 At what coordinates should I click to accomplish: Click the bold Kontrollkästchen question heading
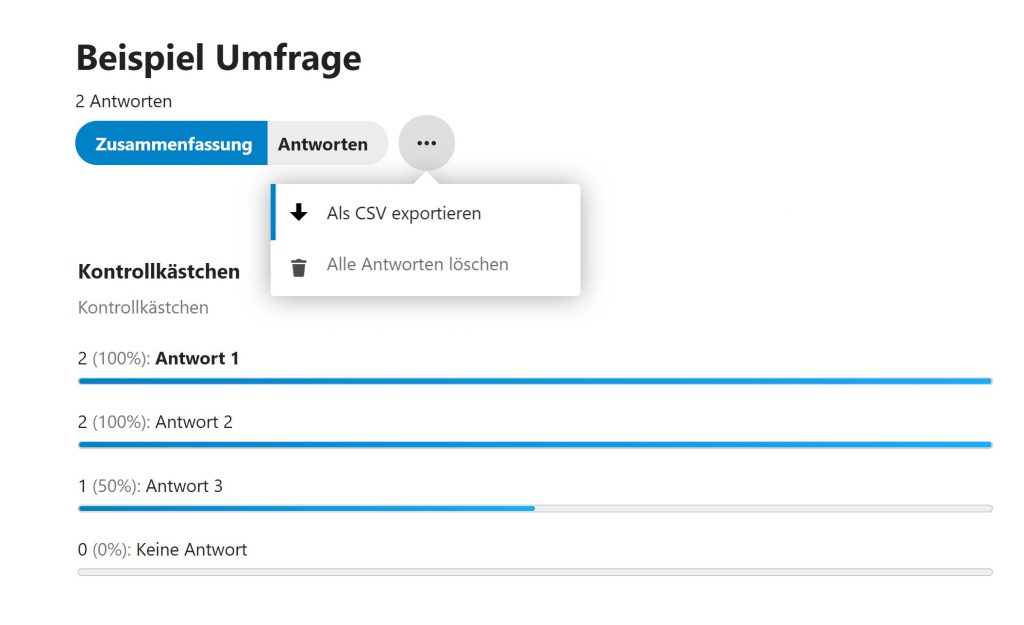point(158,271)
